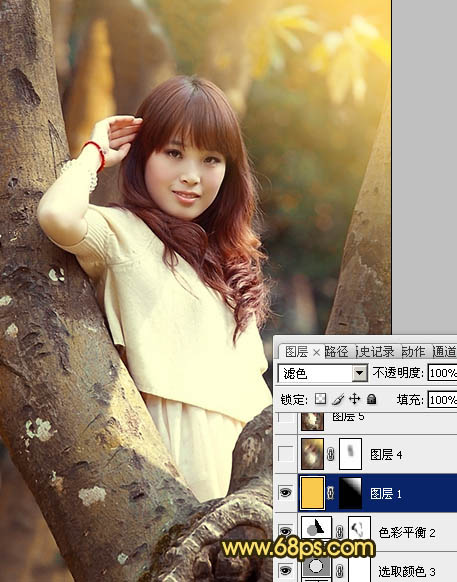Image resolution: width=457 pixels, height=582 pixels.
Task: Open the 动作 actions tab
Action: 414,351
